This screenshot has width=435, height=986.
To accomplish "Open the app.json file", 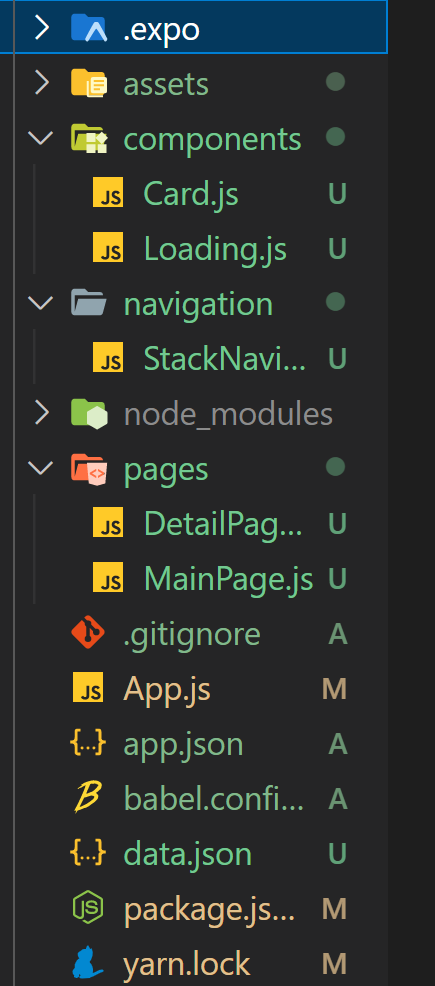I will pyautogui.click(x=183, y=744).
